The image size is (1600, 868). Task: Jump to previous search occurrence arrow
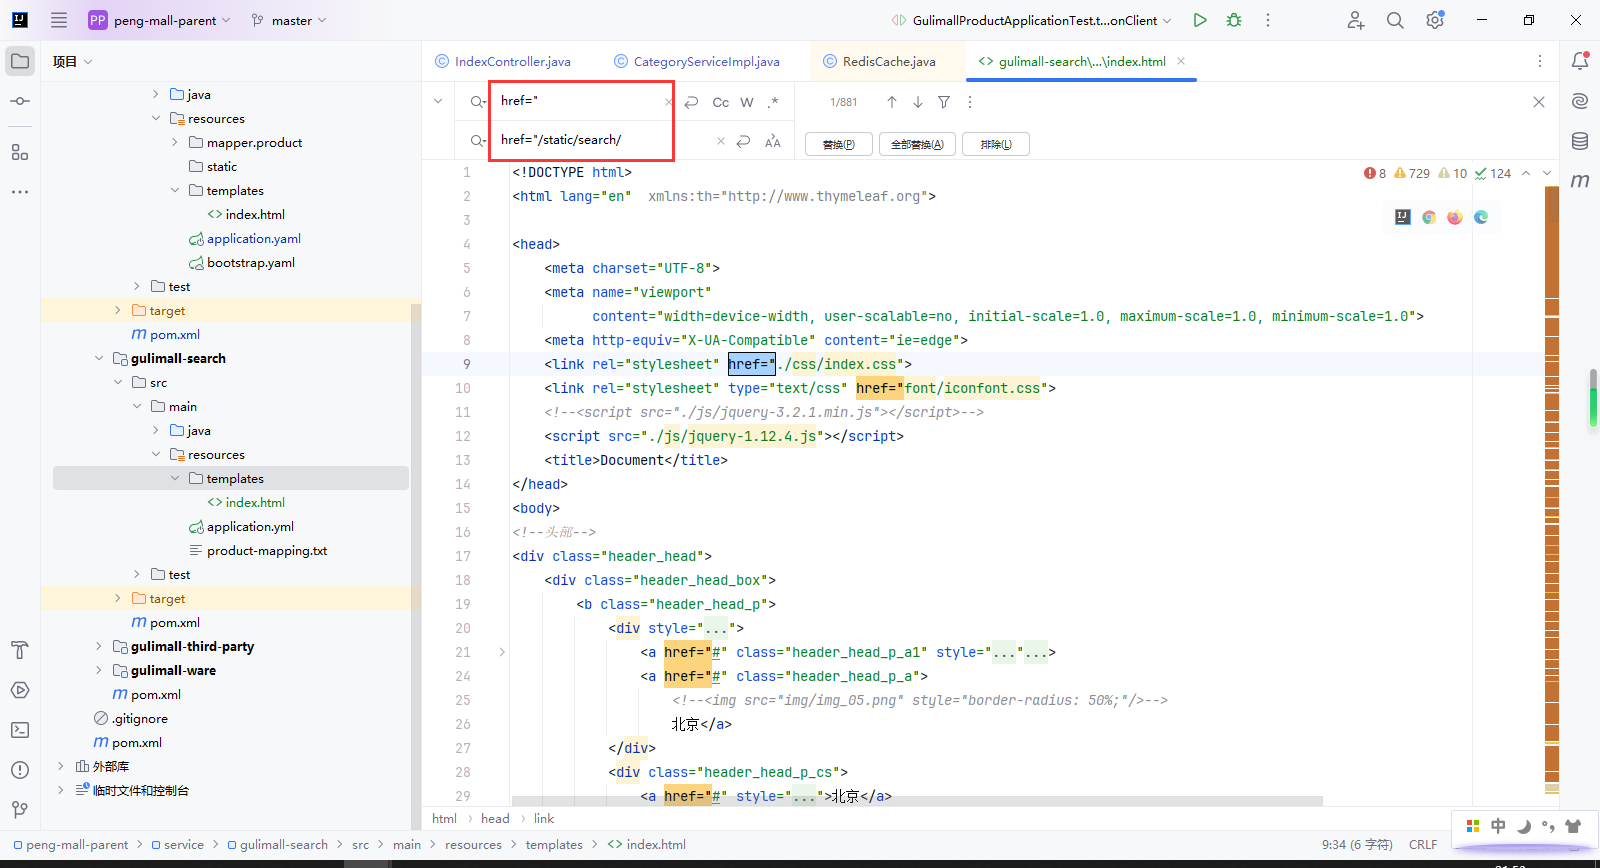(x=892, y=102)
